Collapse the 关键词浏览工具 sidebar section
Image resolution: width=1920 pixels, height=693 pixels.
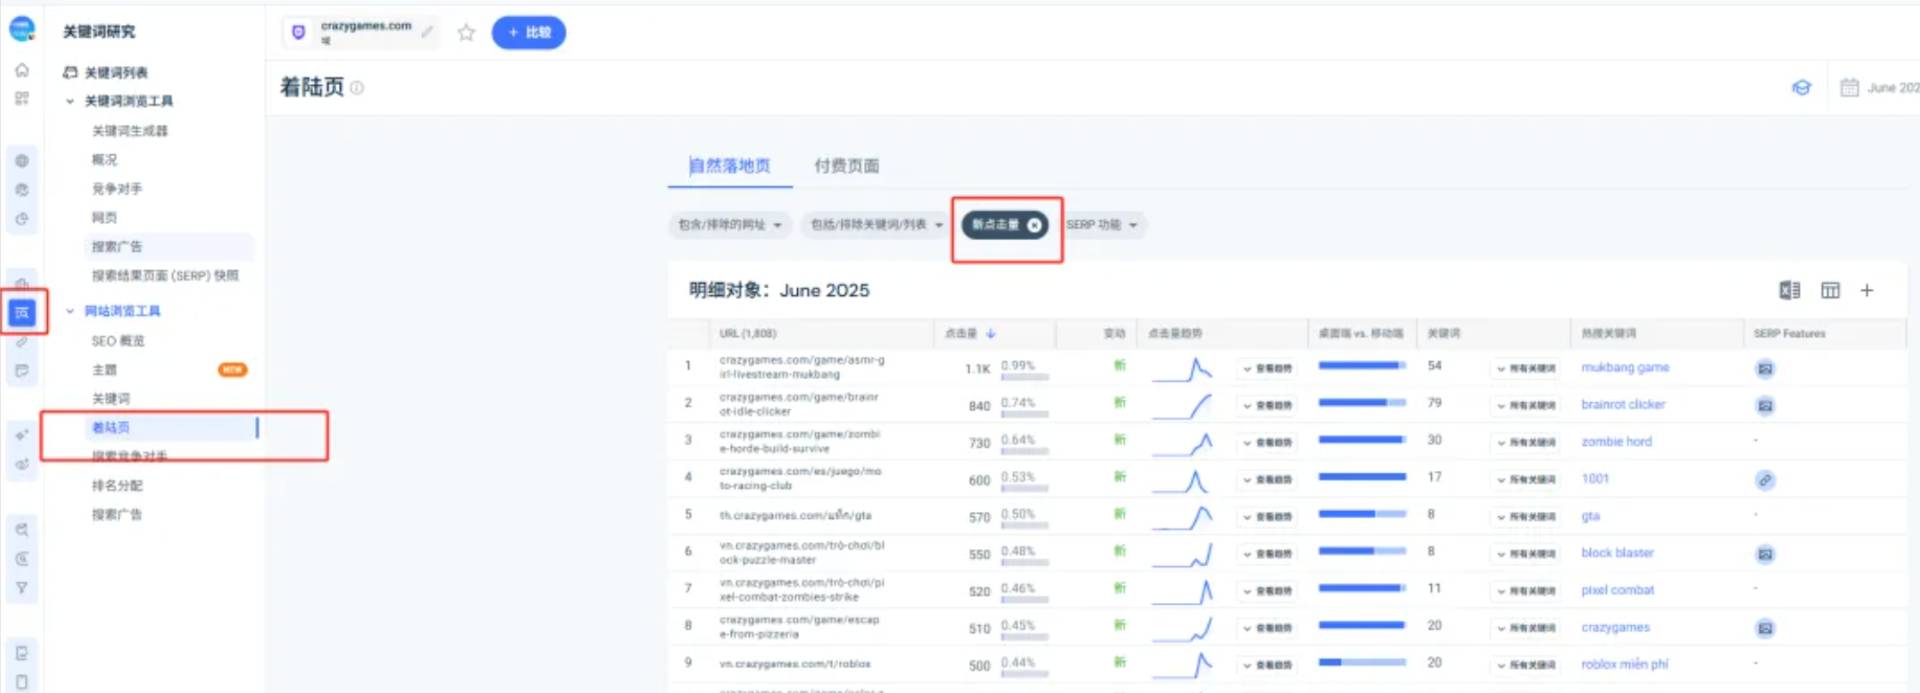point(70,101)
